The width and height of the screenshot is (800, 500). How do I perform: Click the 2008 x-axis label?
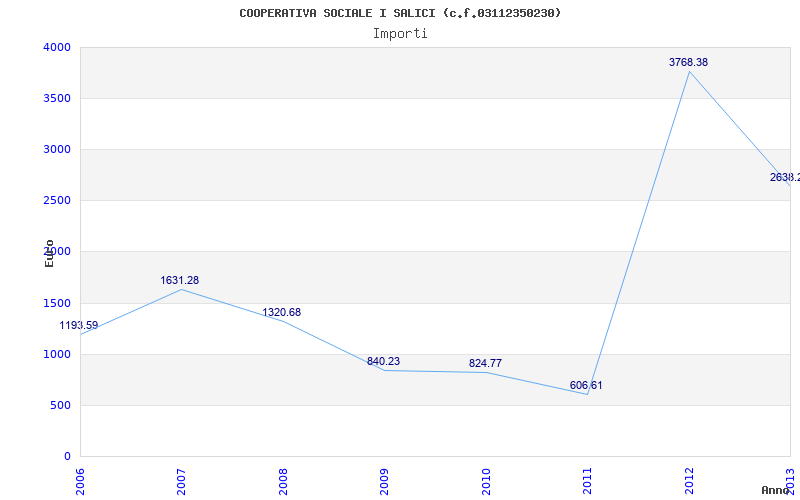(283, 482)
